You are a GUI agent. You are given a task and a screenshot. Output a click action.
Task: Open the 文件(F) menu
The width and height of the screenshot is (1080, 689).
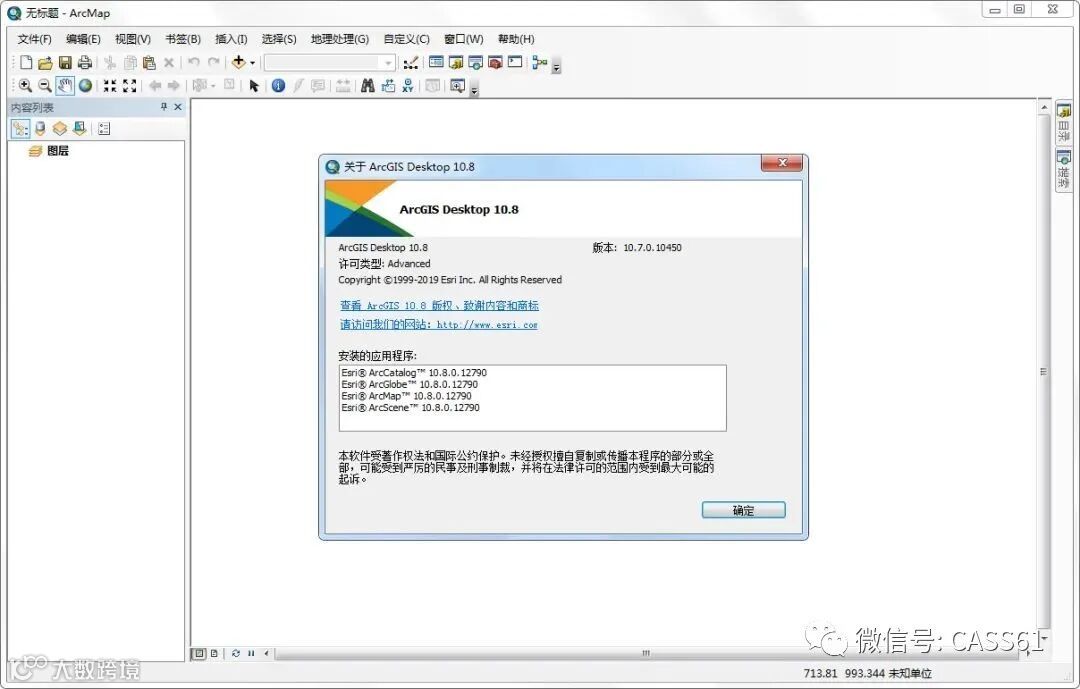pos(34,39)
